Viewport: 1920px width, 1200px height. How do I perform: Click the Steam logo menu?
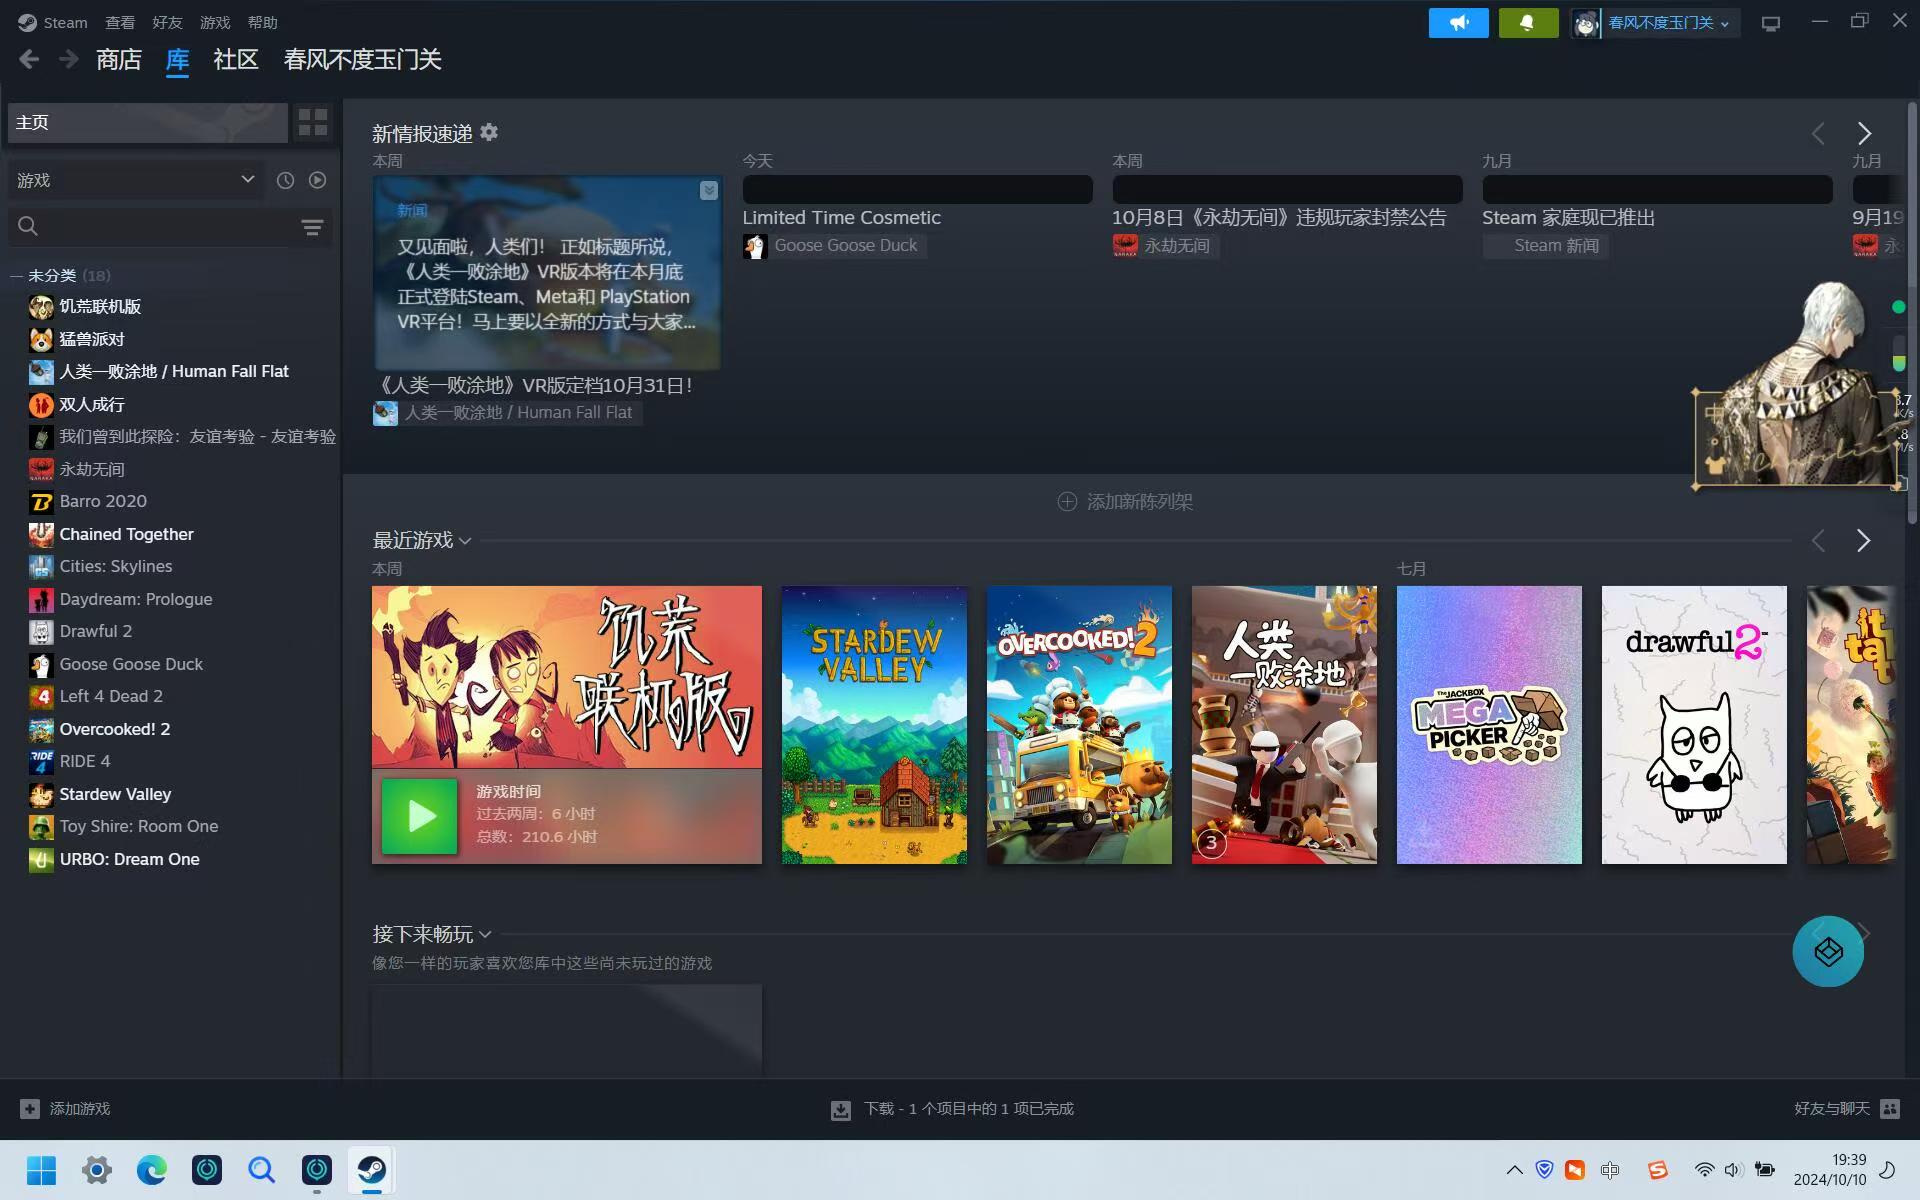52,22
